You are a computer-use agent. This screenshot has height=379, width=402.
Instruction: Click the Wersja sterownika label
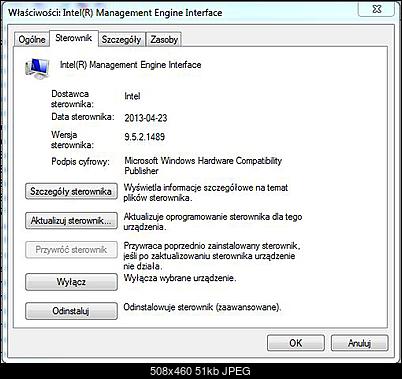[x=72, y=140]
